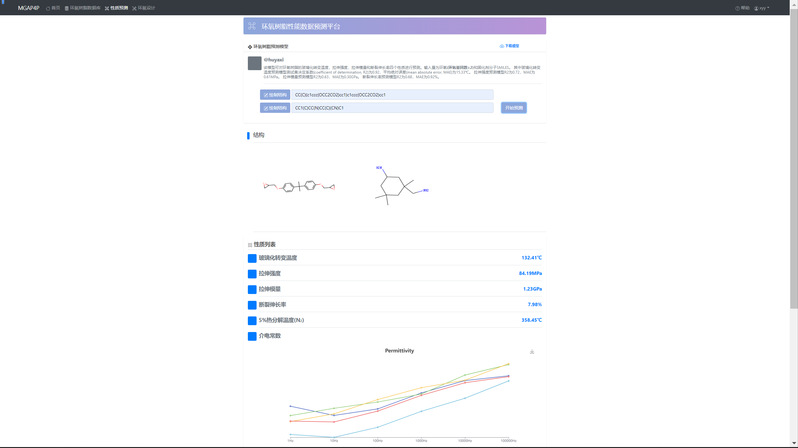The height and width of the screenshot is (448, 798).
Task: Click the 下载模型 download link
Action: click(510, 46)
